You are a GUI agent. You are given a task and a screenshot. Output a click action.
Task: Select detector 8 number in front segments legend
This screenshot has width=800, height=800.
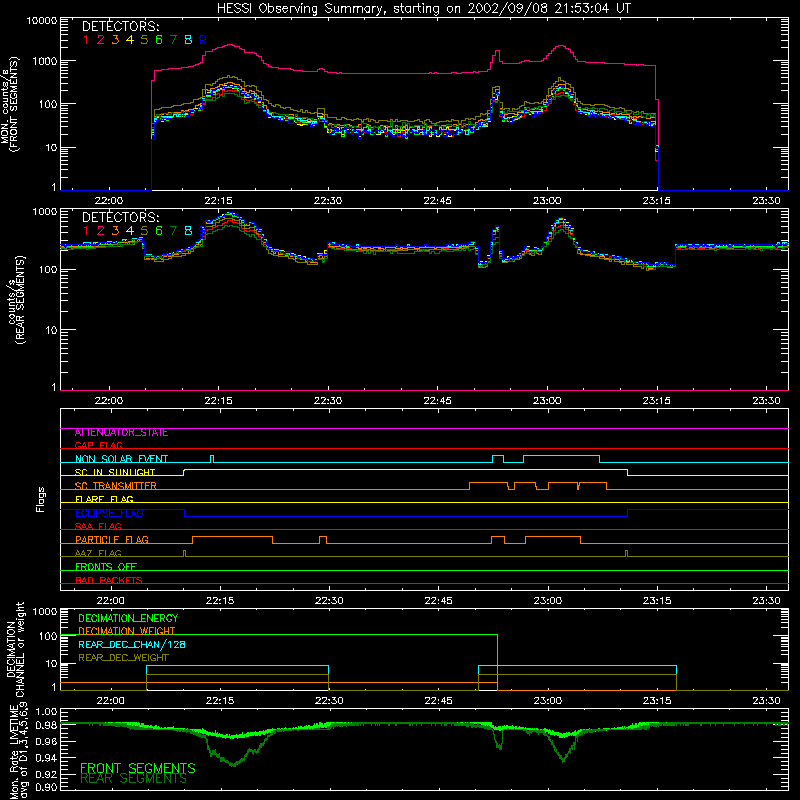click(188, 40)
